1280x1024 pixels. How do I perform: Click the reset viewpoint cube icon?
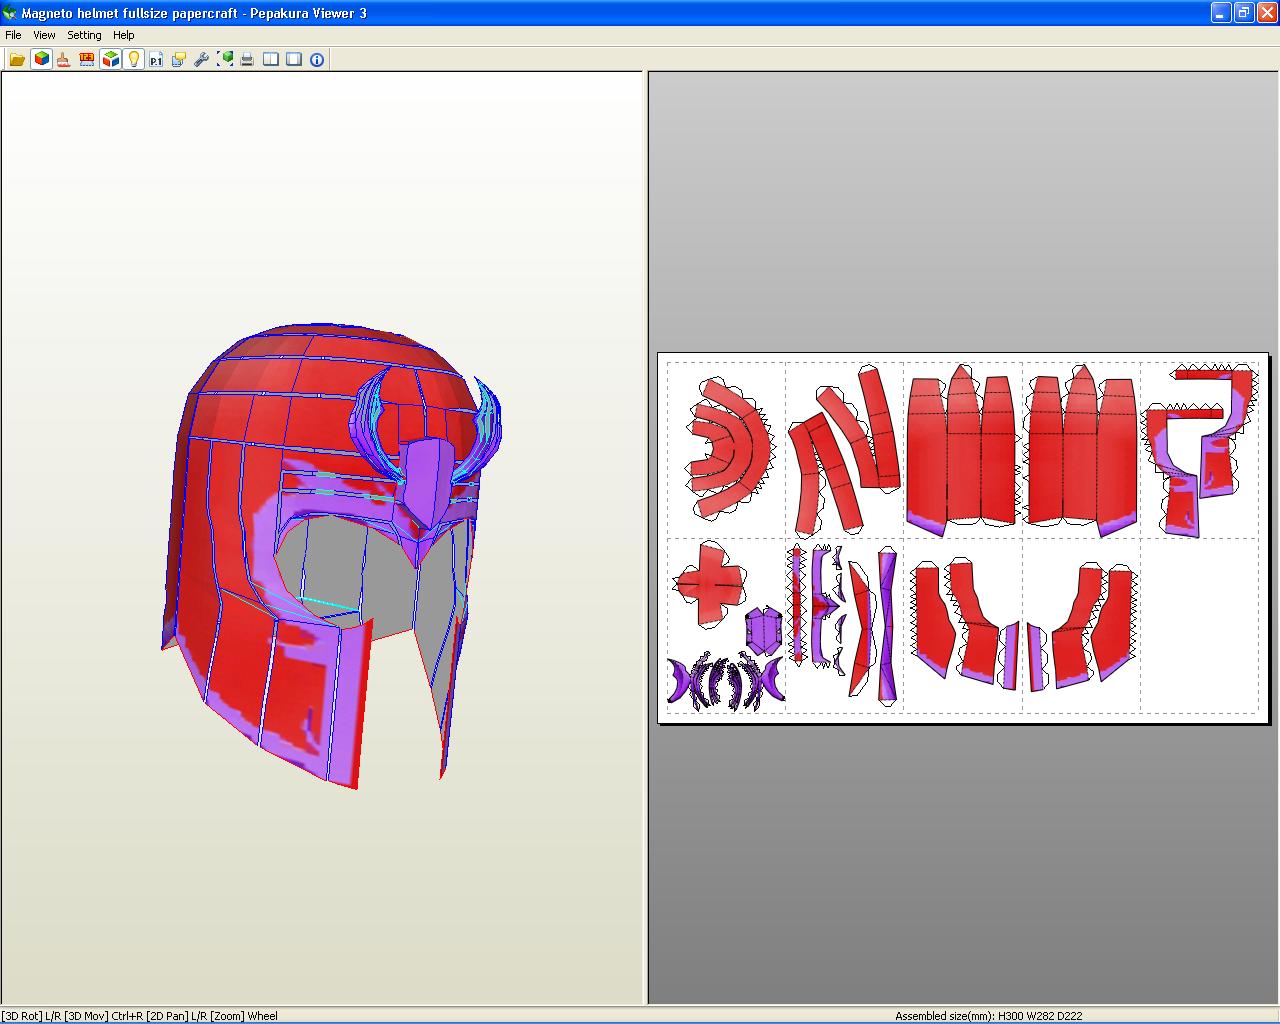[225, 59]
